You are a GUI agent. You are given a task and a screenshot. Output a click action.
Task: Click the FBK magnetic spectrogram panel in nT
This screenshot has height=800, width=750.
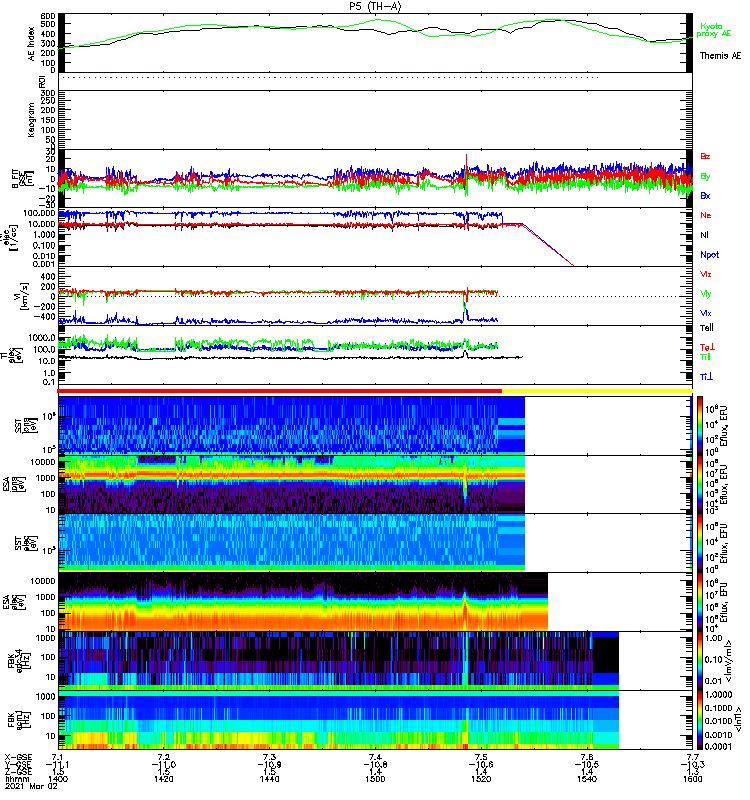(339, 720)
